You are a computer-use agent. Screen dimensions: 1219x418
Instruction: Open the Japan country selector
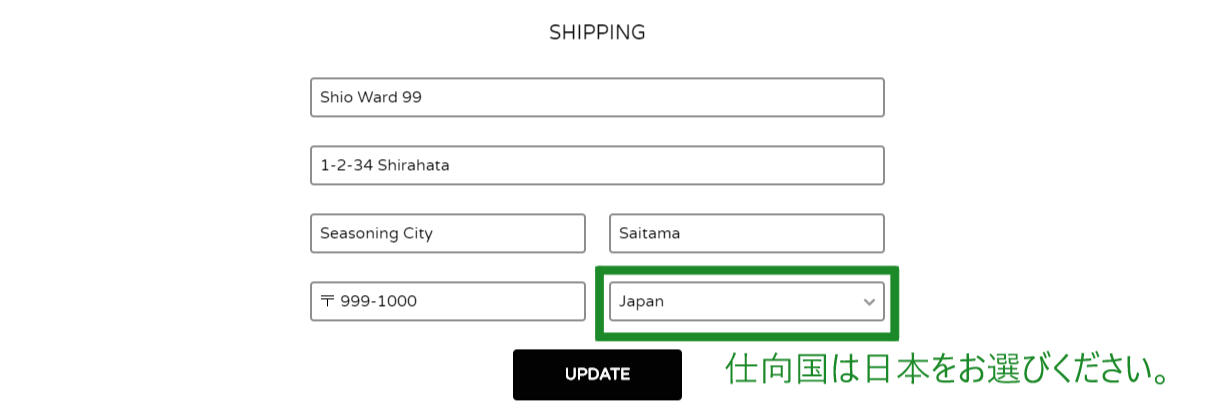pyautogui.click(x=746, y=301)
